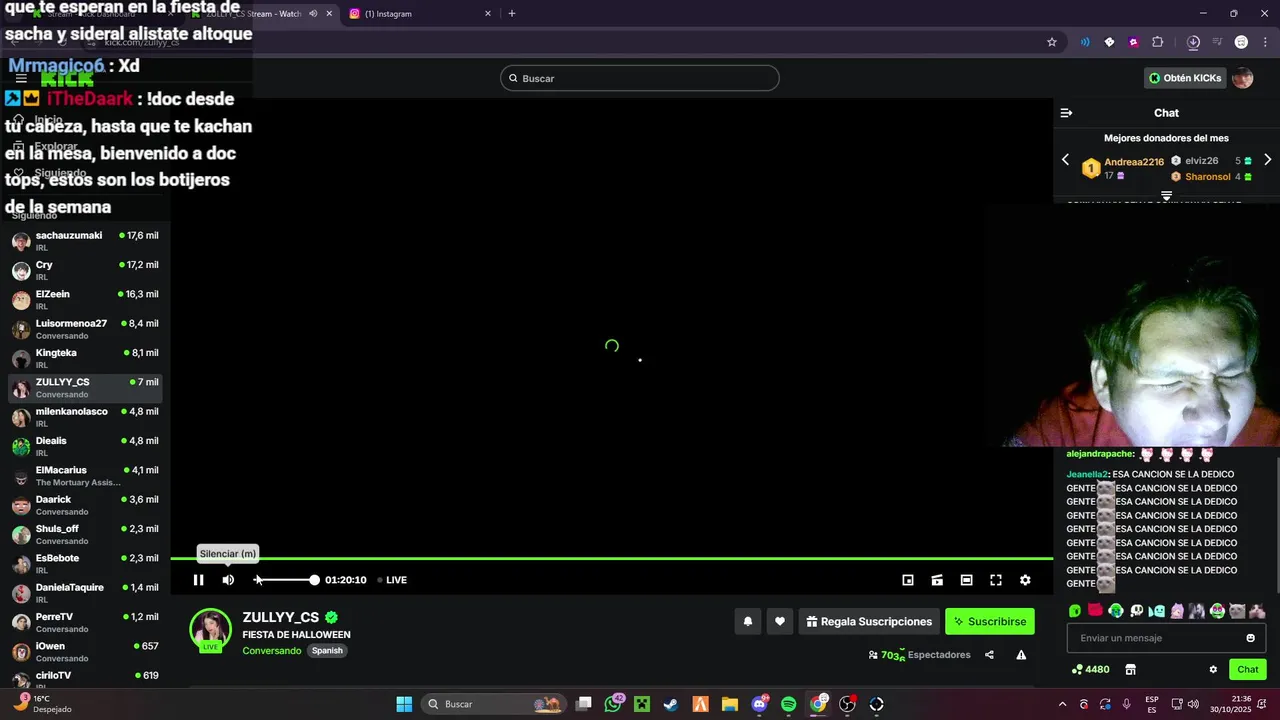Jump to LIVE in the player
The height and width of the screenshot is (720, 1280).
point(392,580)
